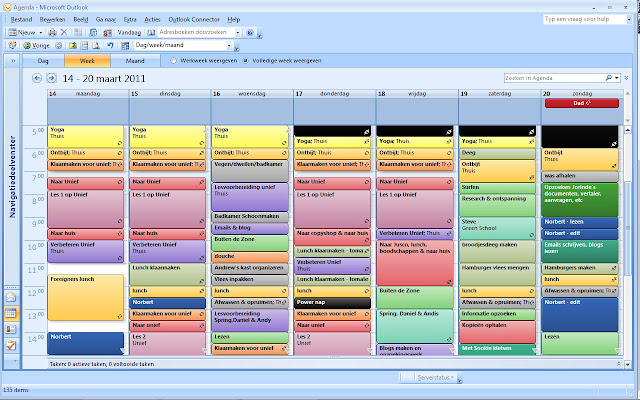Viewport: 640px width, 400px height.
Task: Select Werkweek weergeven radio button
Action: [x=173, y=60]
